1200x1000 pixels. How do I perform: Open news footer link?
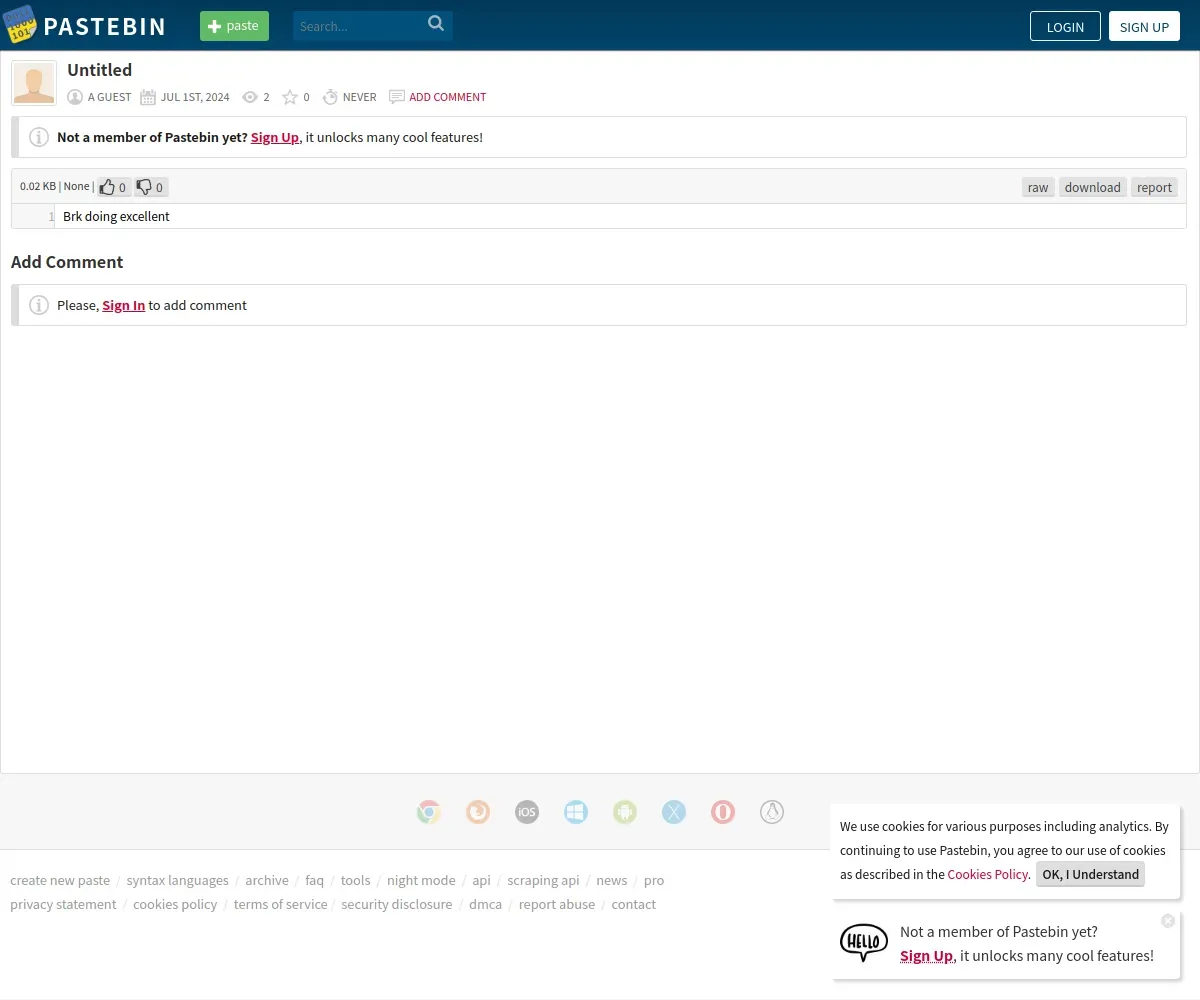pyautogui.click(x=612, y=880)
